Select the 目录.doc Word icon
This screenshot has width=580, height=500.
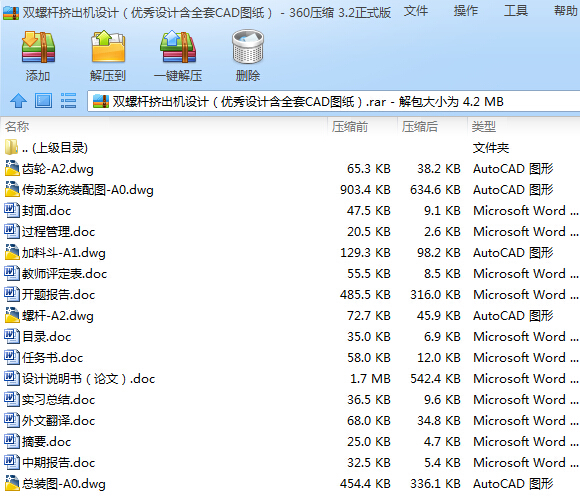pyautogui.click(x=12, y=336)
